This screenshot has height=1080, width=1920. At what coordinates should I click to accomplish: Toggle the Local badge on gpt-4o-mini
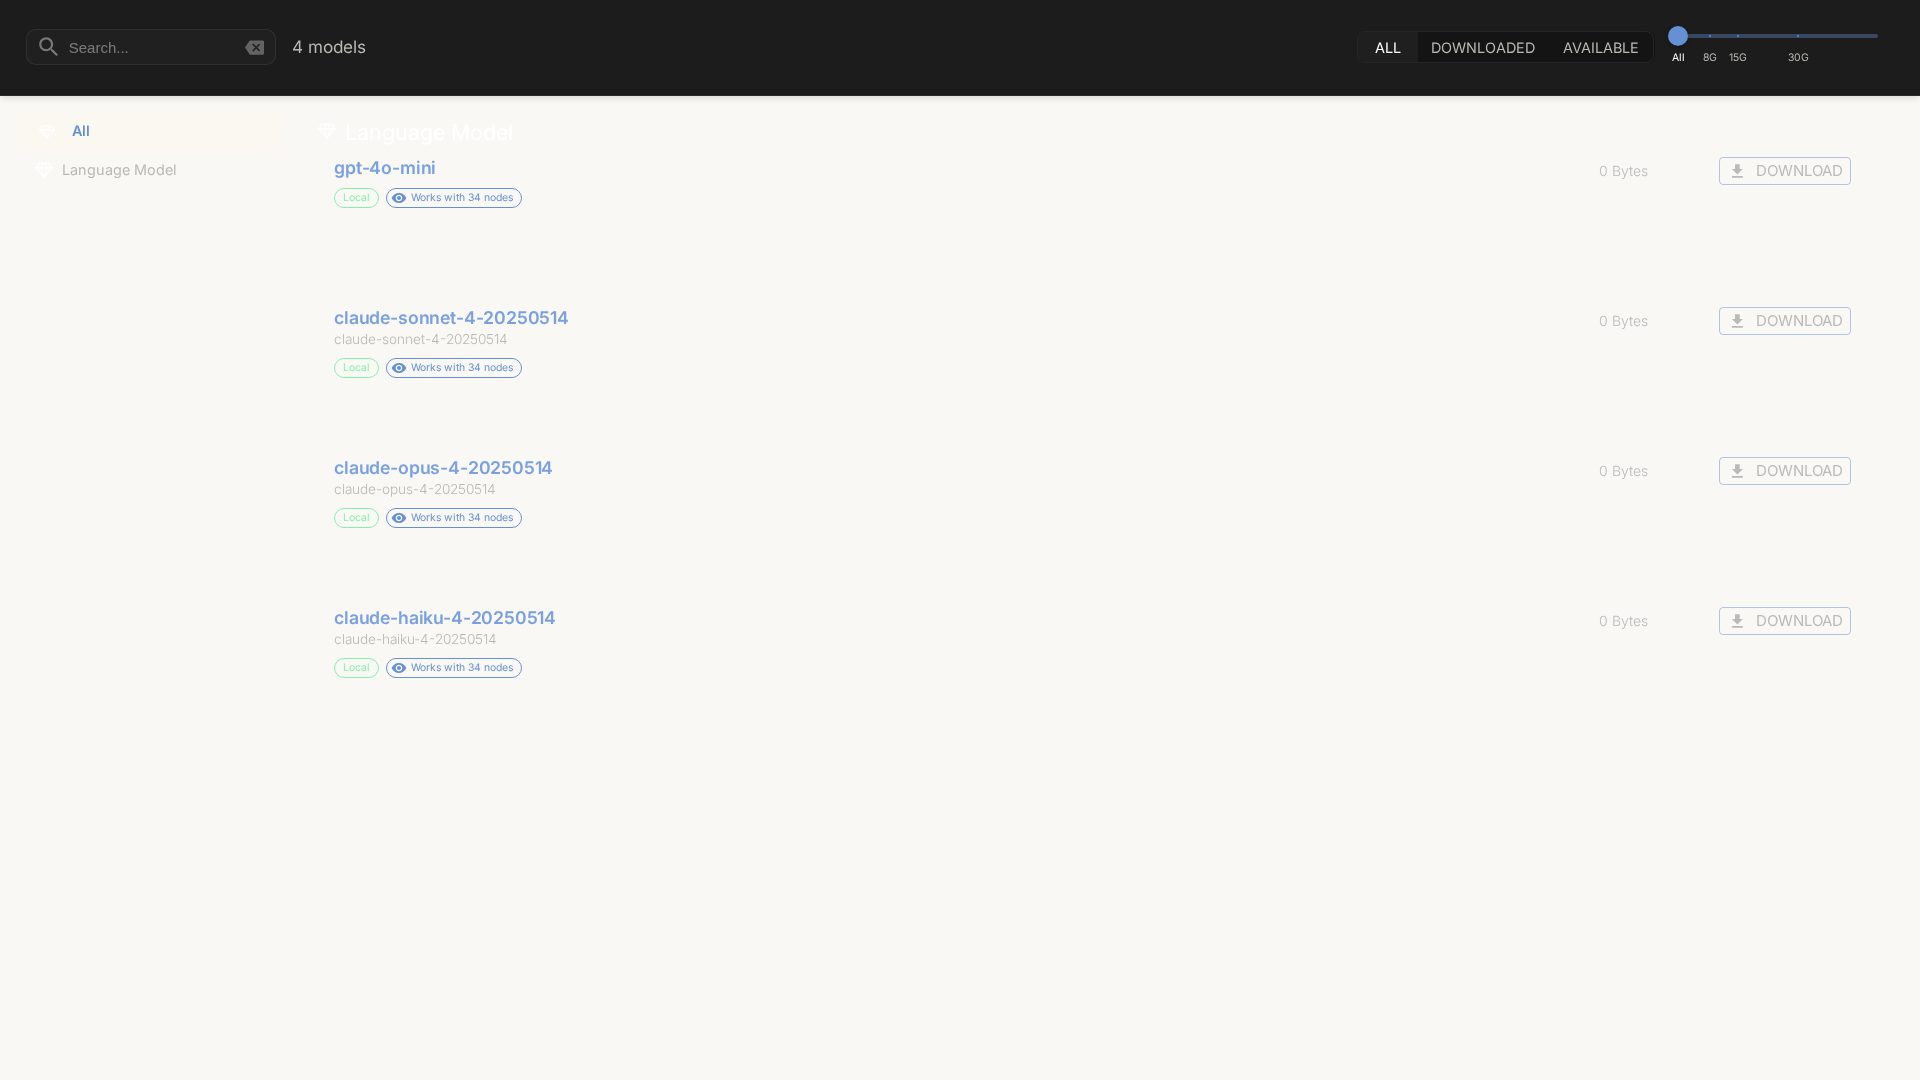click(355, 198)
